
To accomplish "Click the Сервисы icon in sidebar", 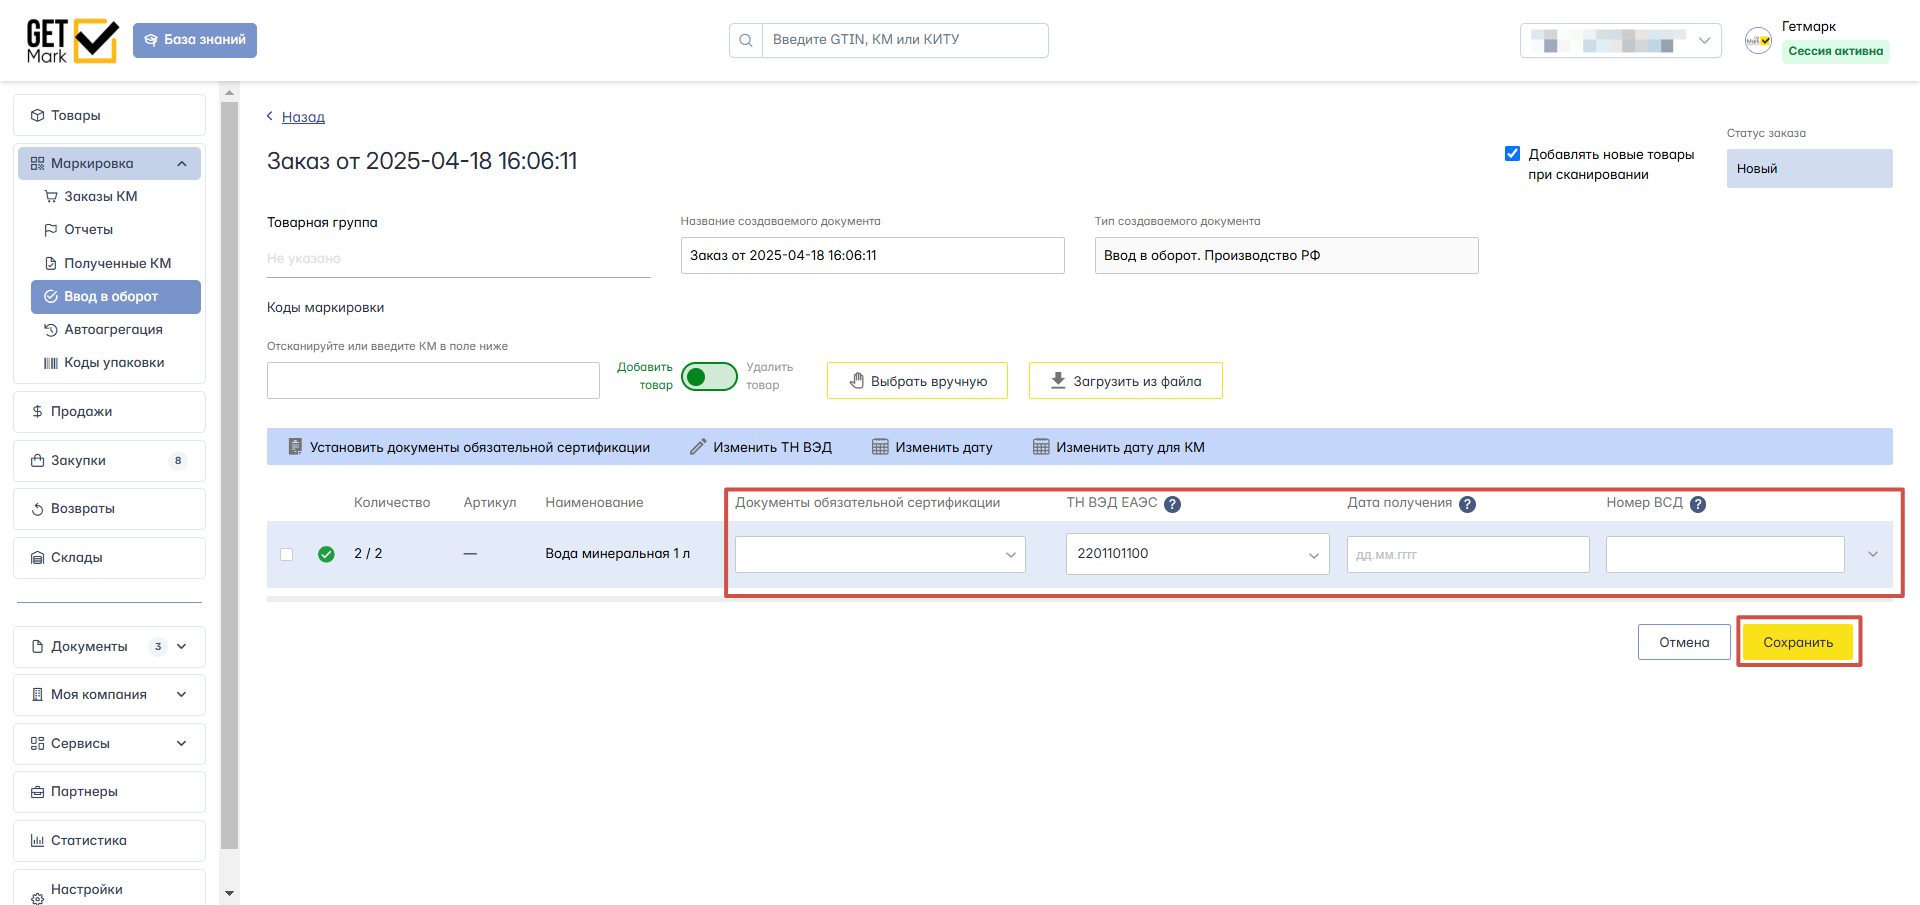I will coord(38,743).
